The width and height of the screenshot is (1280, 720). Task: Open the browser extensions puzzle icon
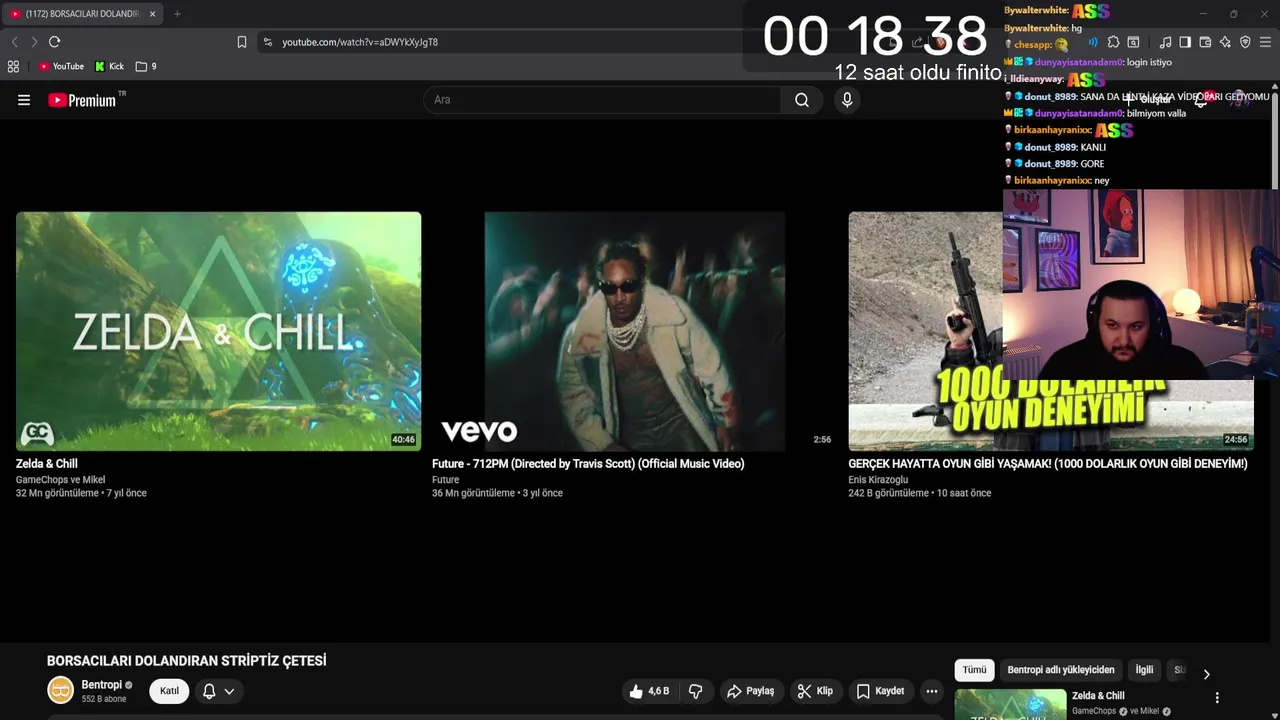click(x=1113, y=42)
